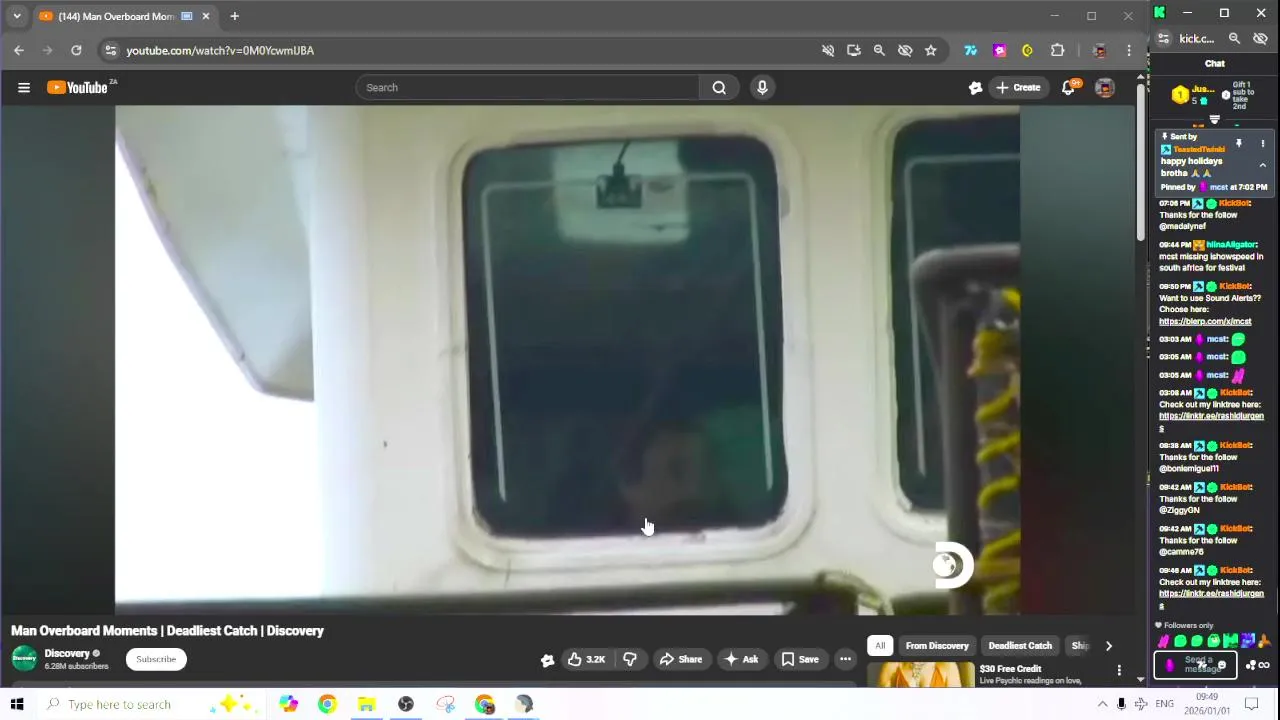Open Chrome tab search dropdown arrow

point(17,16)
